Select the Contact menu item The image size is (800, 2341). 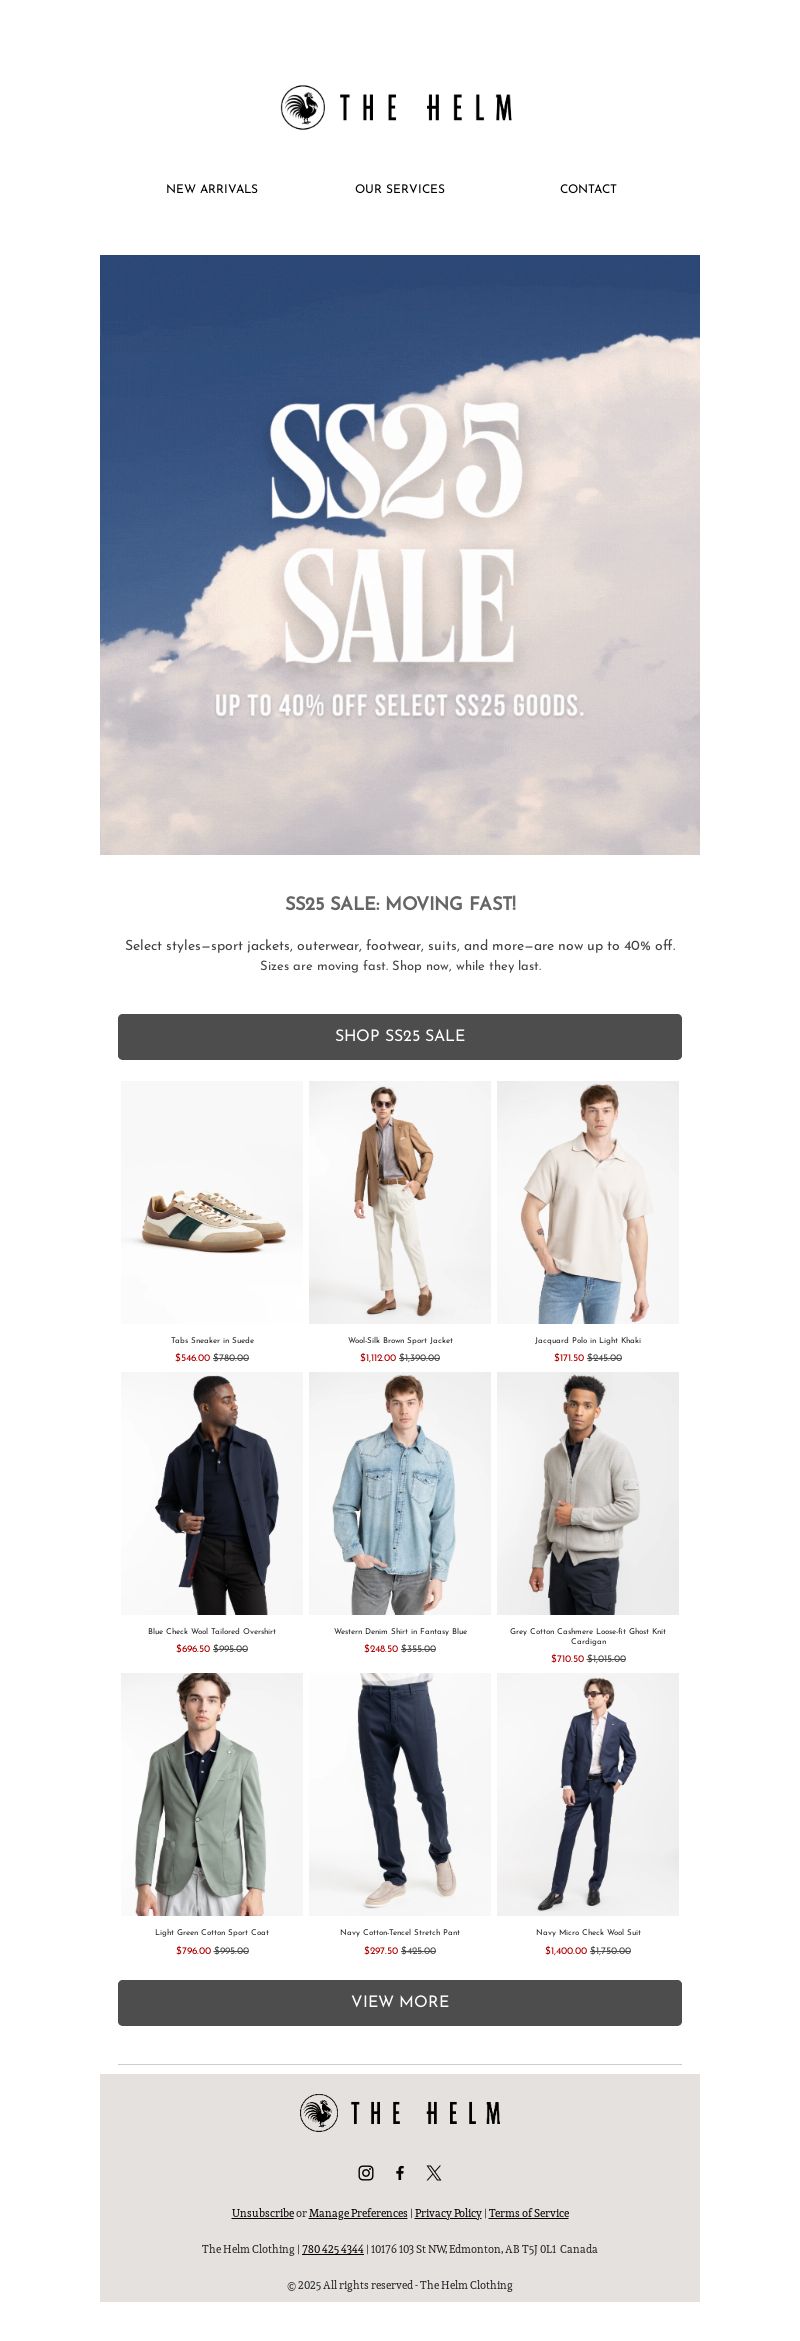[588, 189]
